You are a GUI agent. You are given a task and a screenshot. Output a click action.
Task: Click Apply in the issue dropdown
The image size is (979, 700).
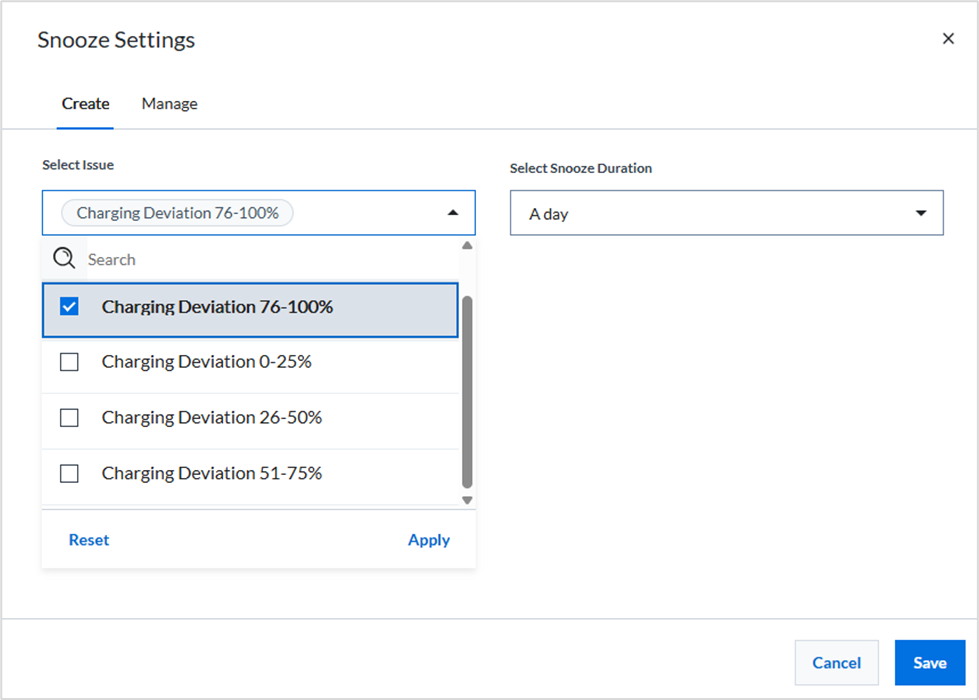click(x=428, y=540)
